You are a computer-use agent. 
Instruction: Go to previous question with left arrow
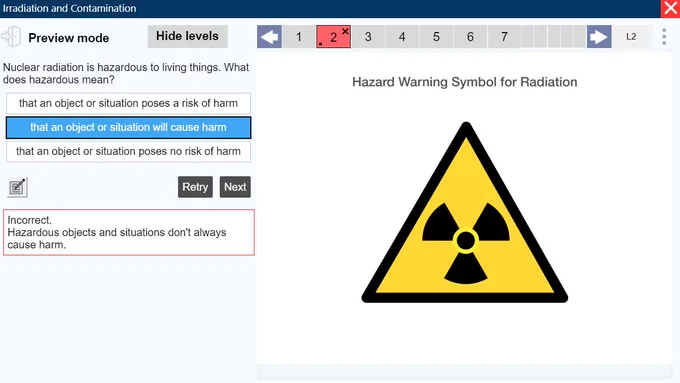pyautogui.click(x=269, y=37)
